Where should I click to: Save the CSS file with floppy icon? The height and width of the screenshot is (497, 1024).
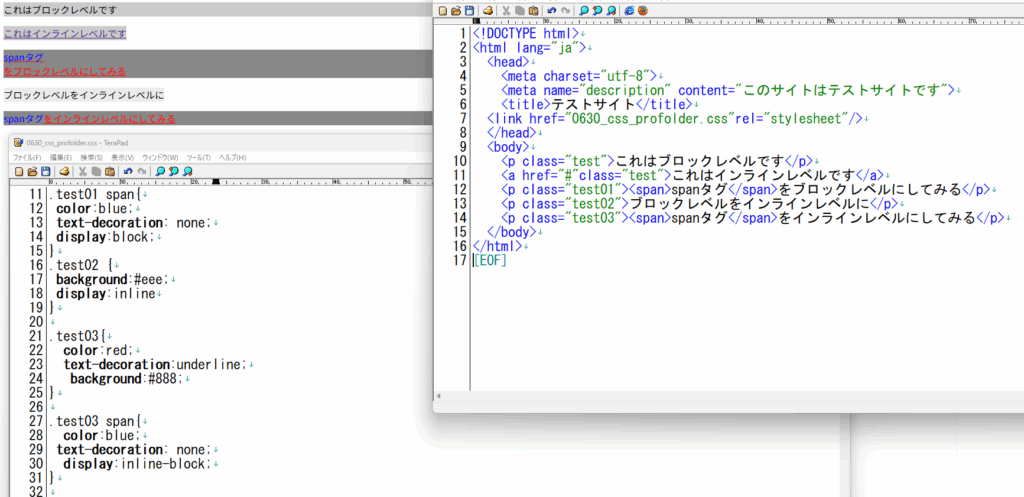[x=46, y=171]
